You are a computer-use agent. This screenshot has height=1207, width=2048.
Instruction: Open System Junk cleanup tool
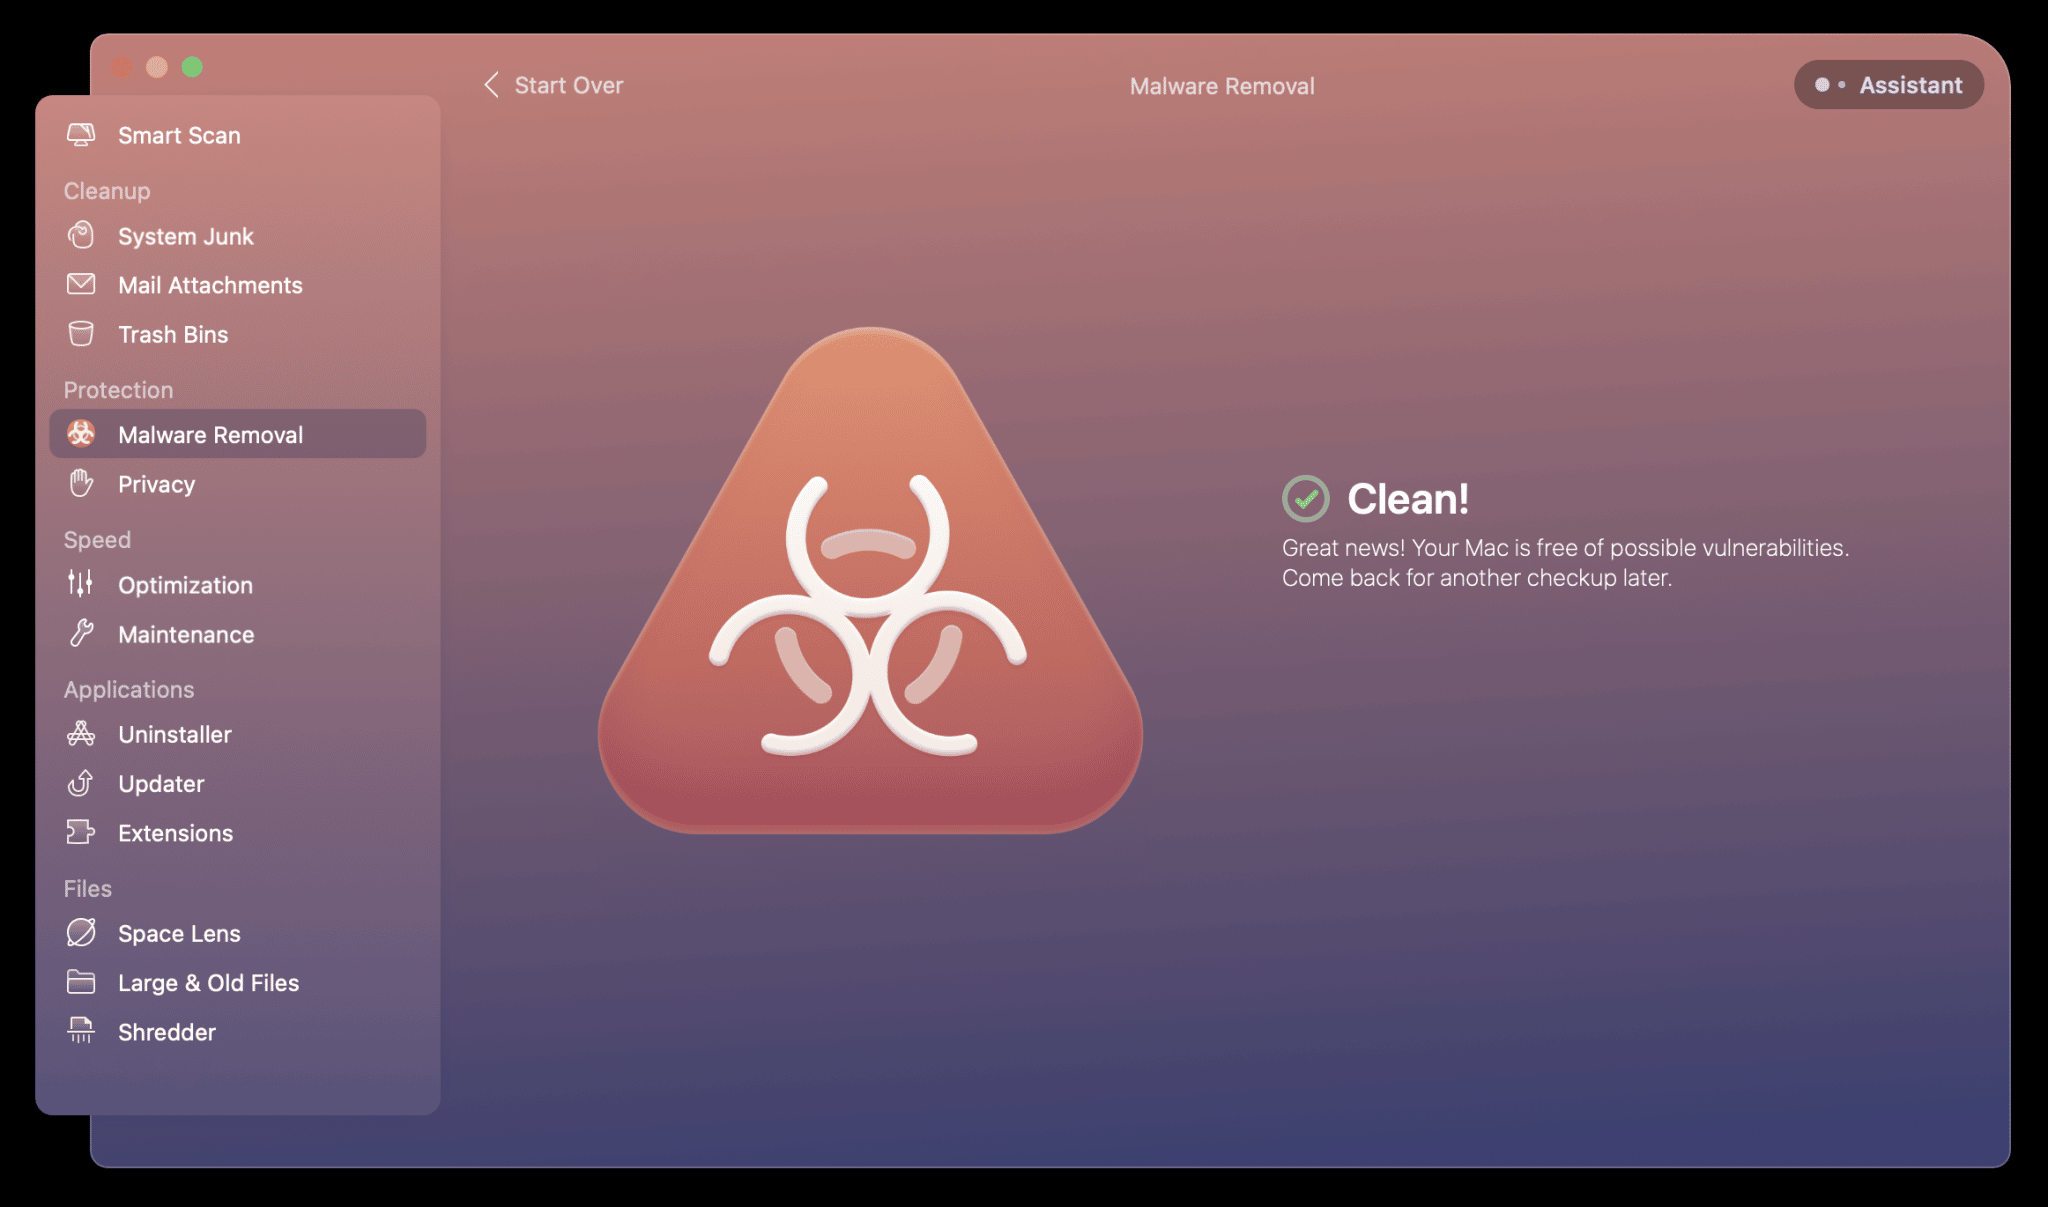[185, 236]
